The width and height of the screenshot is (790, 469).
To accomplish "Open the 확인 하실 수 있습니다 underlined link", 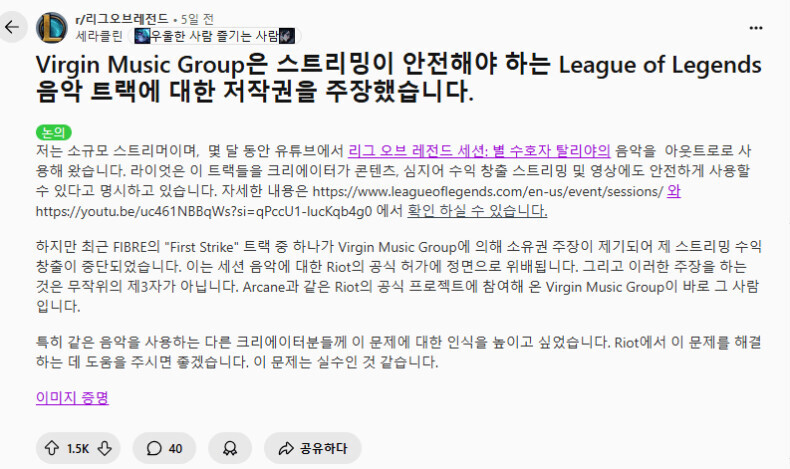I will [477, 211].
